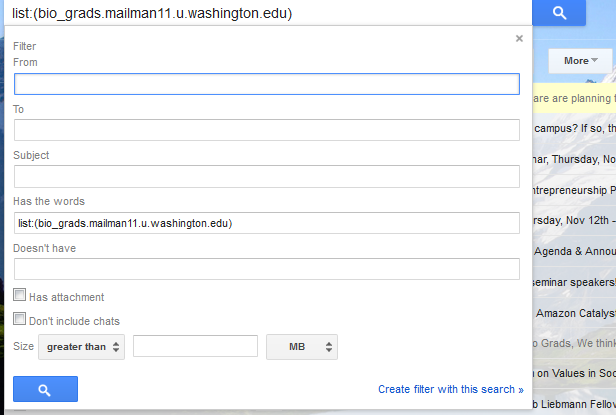Click into the To field
Image resolution: width=616 pixels, height=415 pixels.
point(266,130)
